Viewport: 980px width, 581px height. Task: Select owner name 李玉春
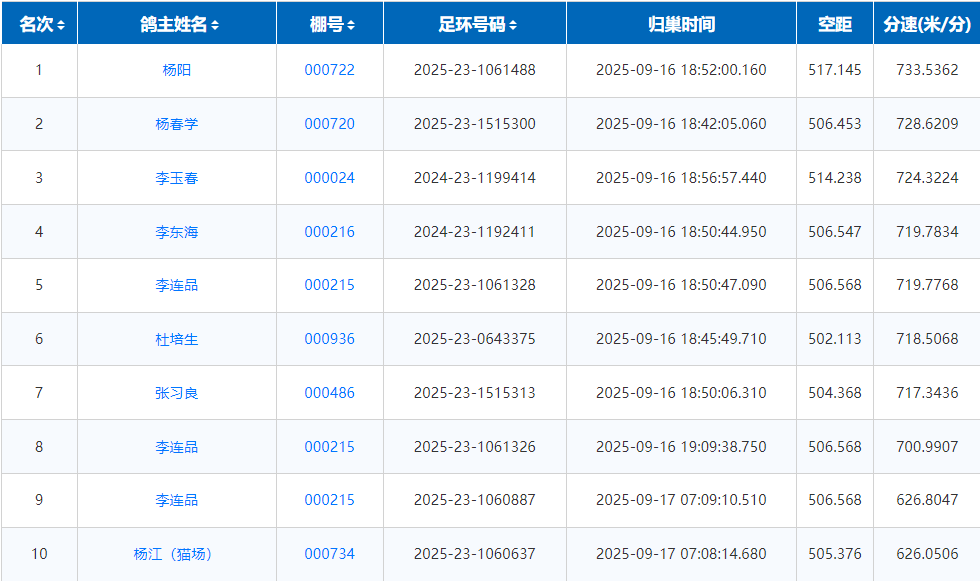tap(177, 178)
